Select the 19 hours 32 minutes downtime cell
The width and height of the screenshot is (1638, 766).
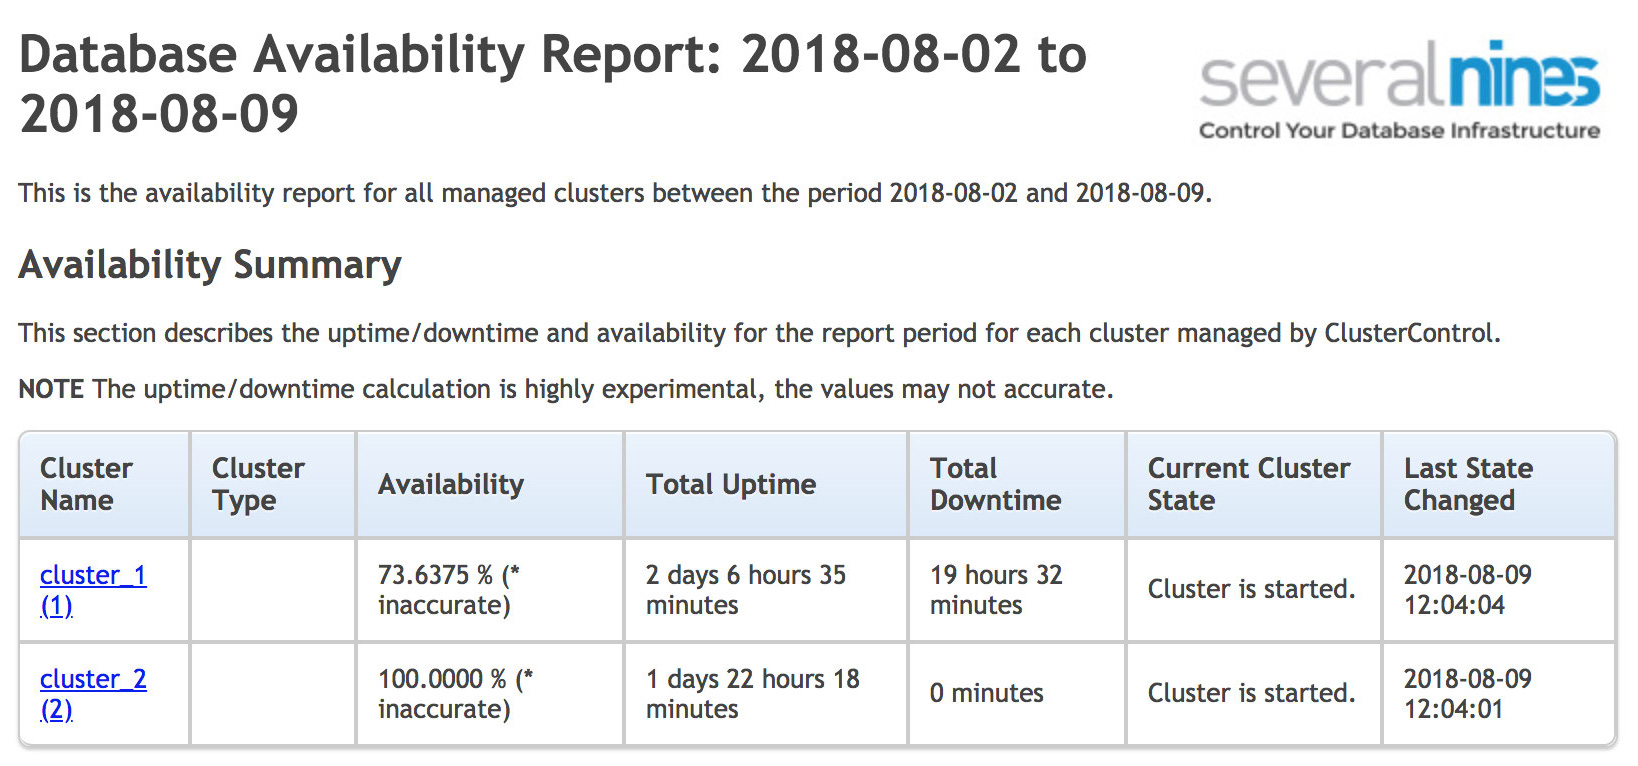1017,590
